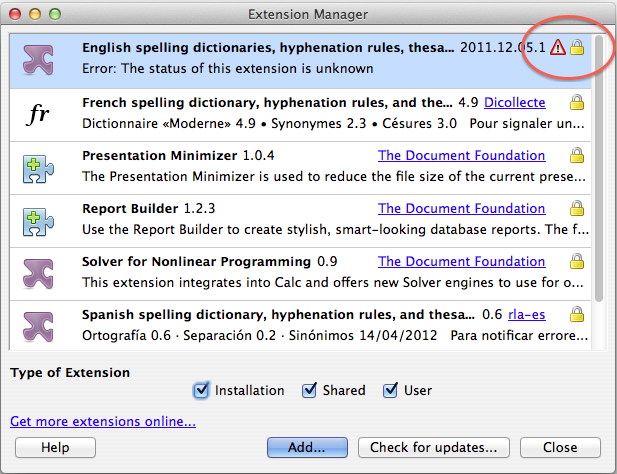Viewport: 617px width, 474px height.
Task: Click the Presentation Minimizer extension icon
Action: tap(37, 167)
